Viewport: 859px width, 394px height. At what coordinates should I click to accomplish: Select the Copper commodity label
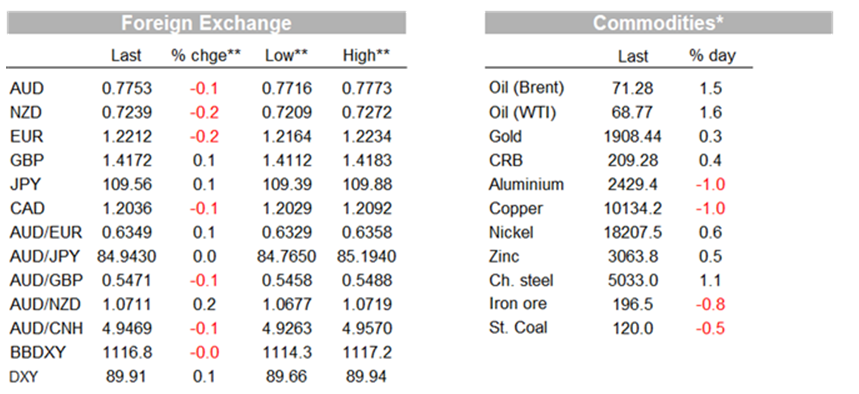click(x=516, y=209)
